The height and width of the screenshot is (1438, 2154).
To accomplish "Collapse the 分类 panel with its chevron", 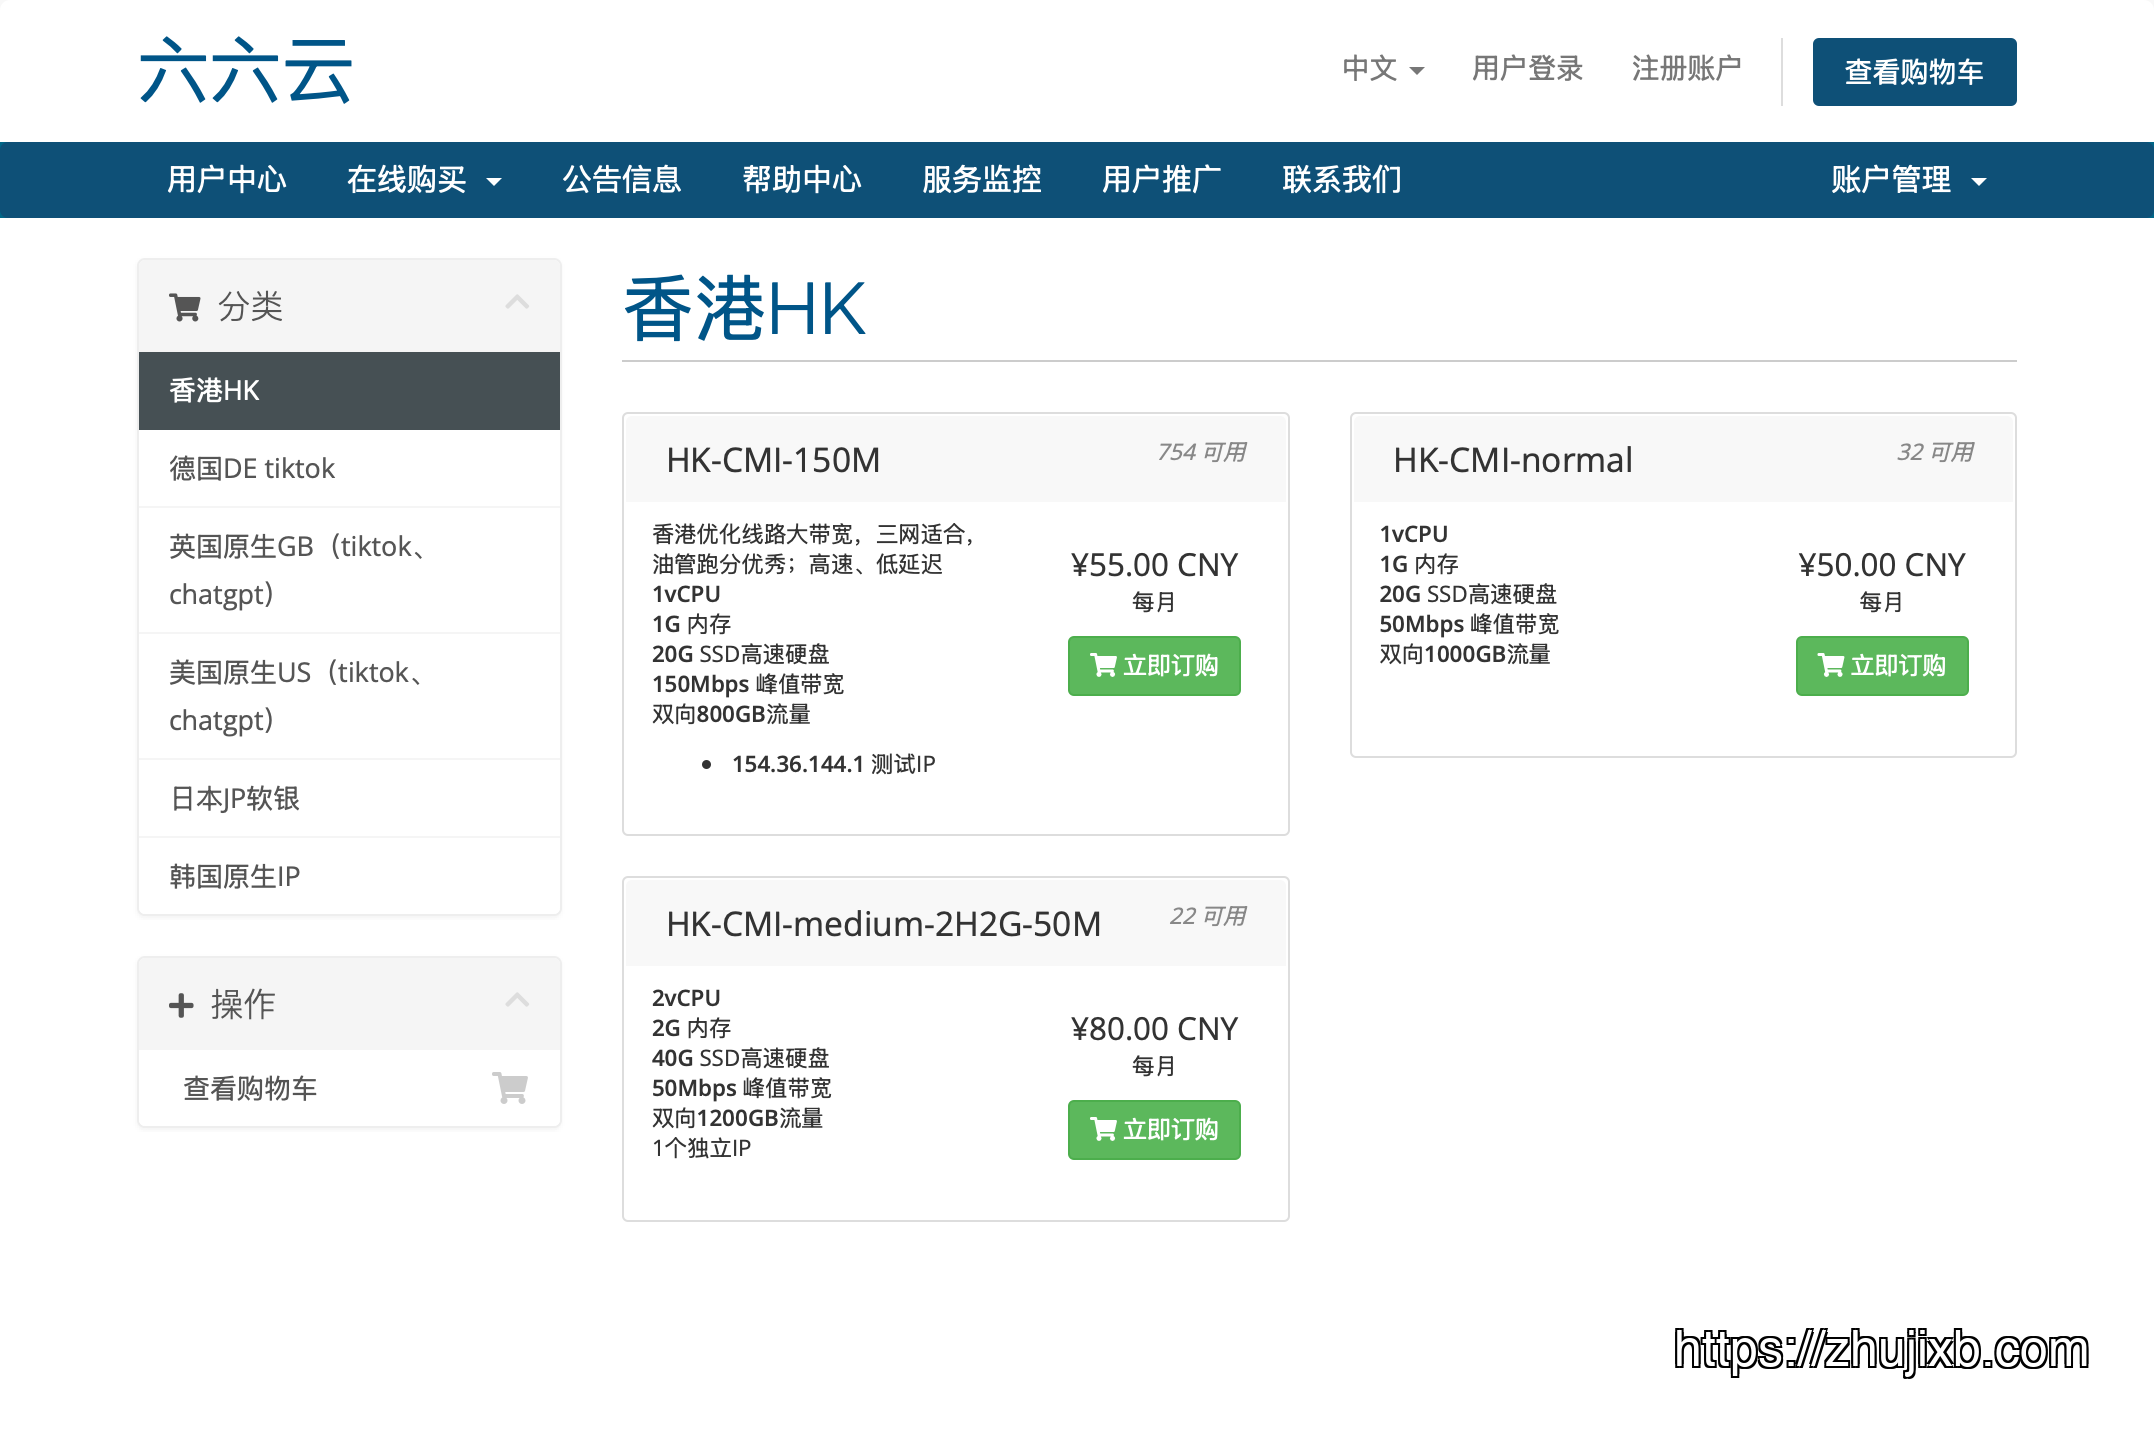I will tap(517, 302).
